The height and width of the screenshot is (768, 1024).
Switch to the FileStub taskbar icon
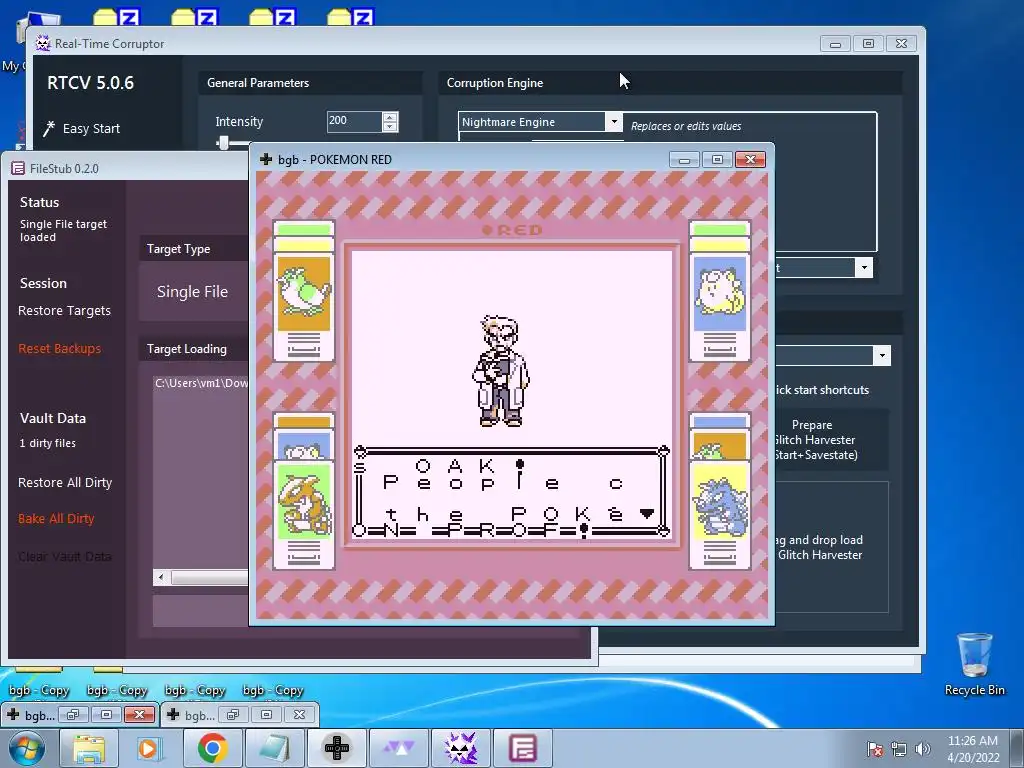click(x=522, y=748)
